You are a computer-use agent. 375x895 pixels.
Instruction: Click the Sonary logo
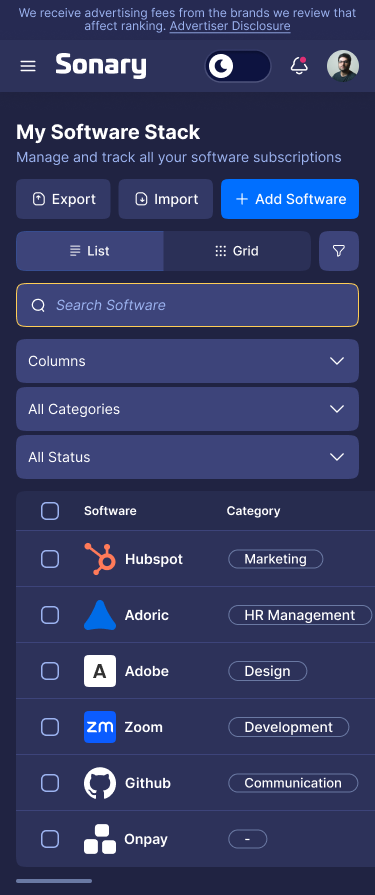pos(101,66)
